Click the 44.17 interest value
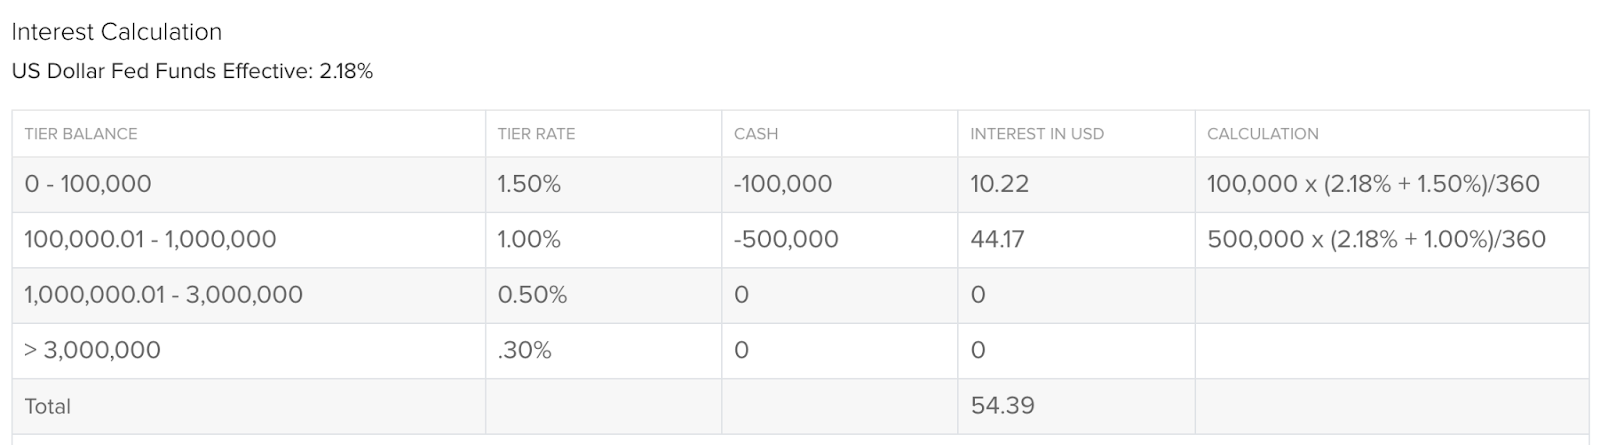The height and width of the screenshot is (445, 1600). point(997,240)
